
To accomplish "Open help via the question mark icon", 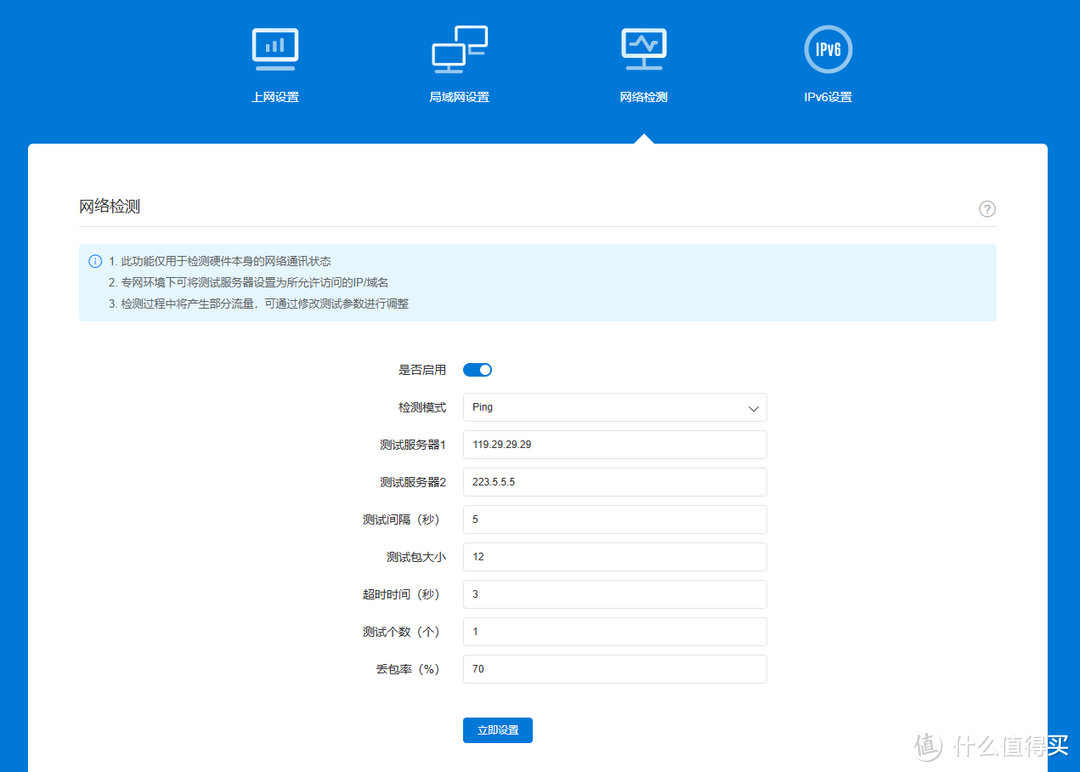I will click(x=987, y=209).
